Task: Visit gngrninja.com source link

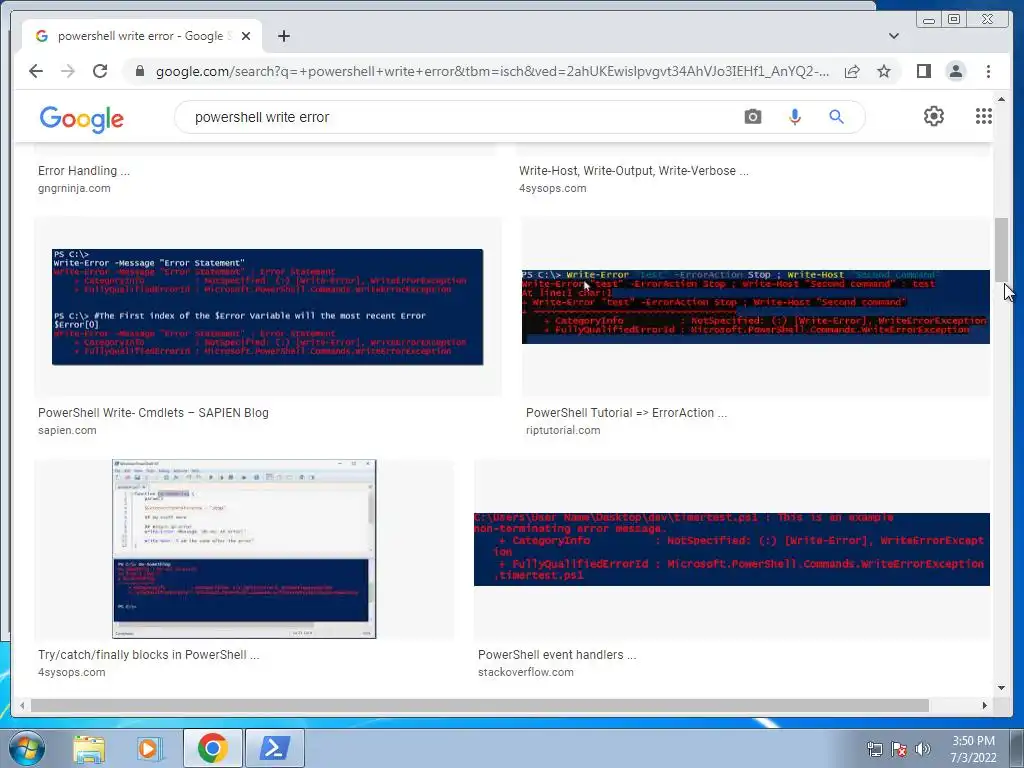Action: click(x=74, y=188)
